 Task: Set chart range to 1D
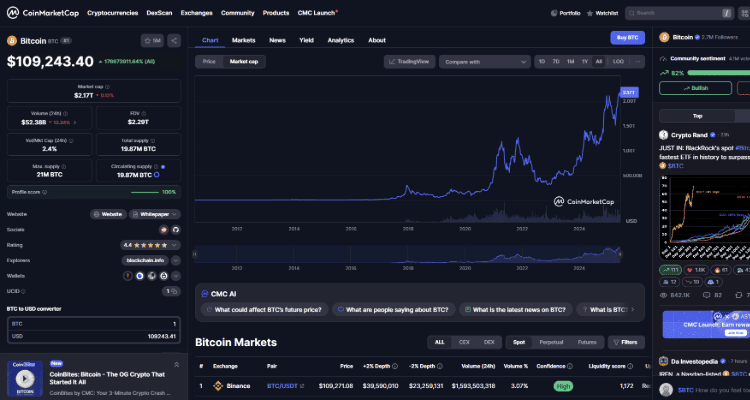coord(542,62)
